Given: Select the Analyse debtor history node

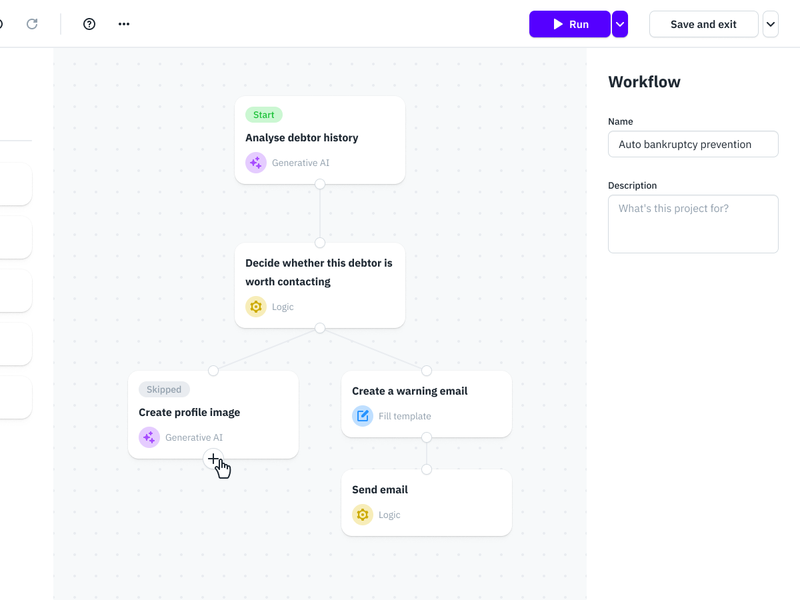Looking at the screenshot, I should (302, 138).
